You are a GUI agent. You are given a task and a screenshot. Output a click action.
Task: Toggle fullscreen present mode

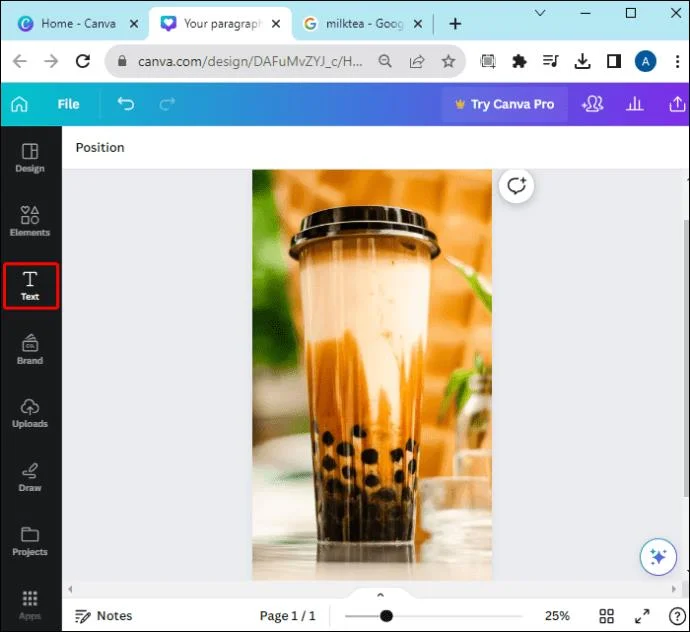642,616
